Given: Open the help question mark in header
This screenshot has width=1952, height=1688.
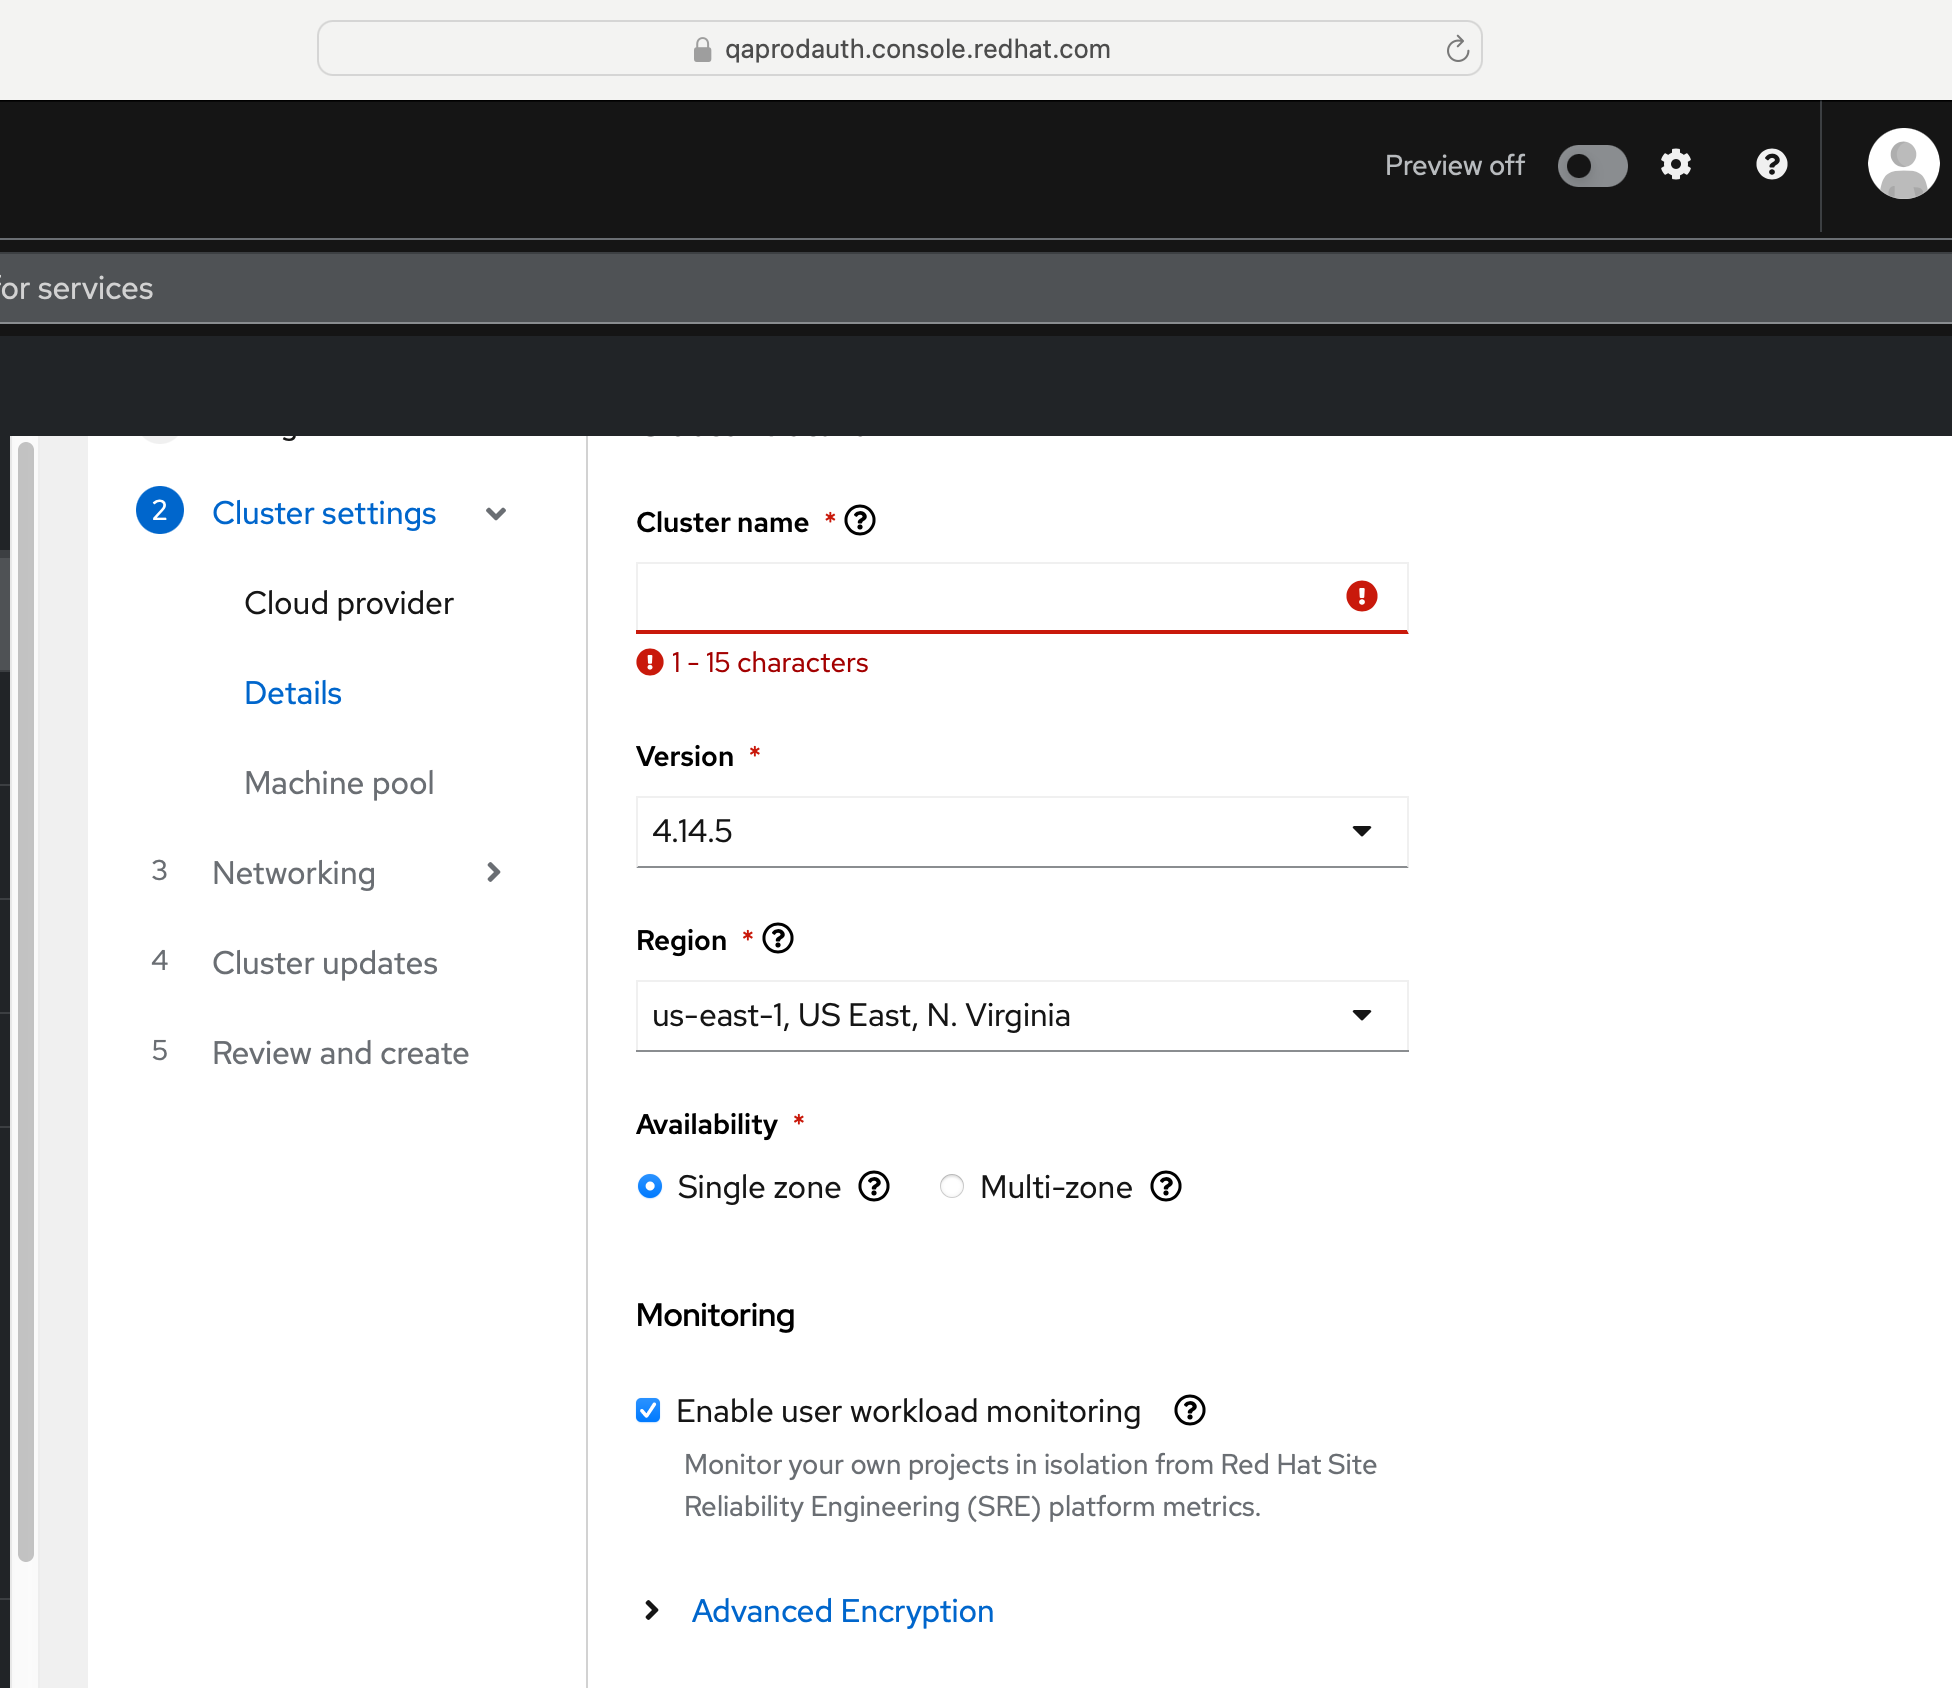Looking at the screenshot, I should click(1771, 165).
